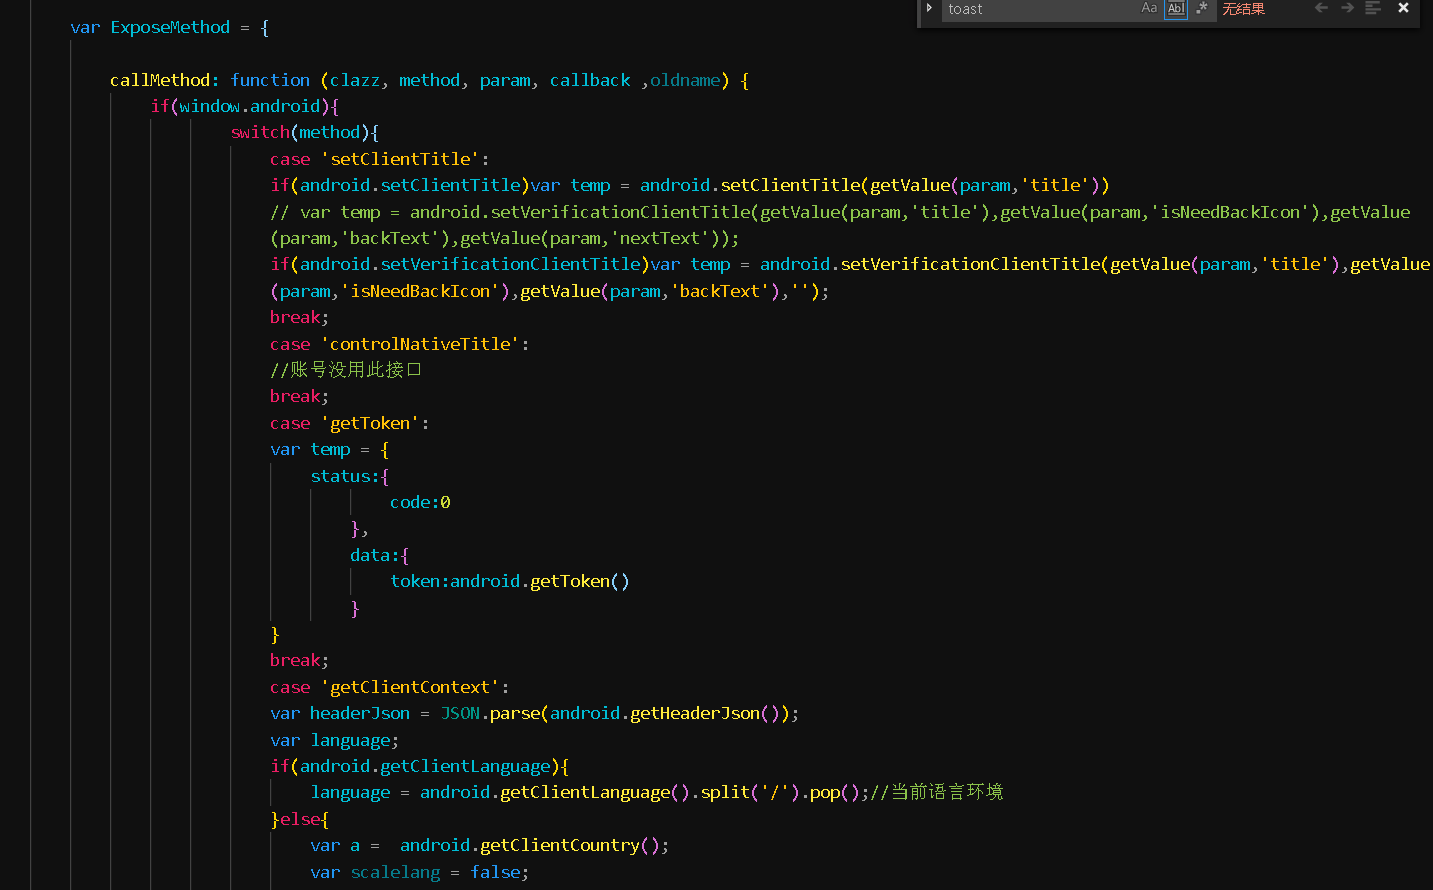The width and height of the screenshot is (1433, 890).
Task: Click '.split('/')' in the language assignment
Action: pos(745,792)
